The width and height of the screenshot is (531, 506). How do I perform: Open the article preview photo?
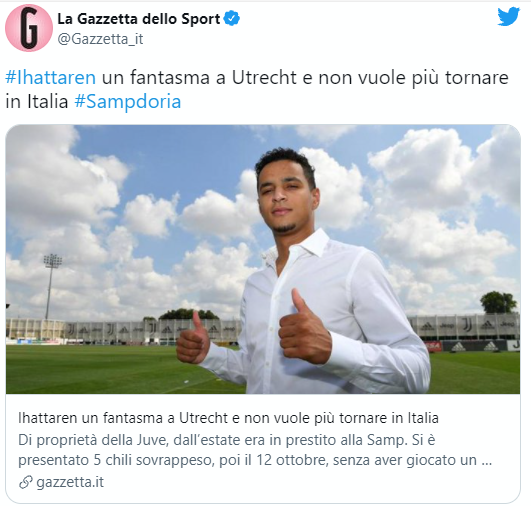(x=263, y=259)
